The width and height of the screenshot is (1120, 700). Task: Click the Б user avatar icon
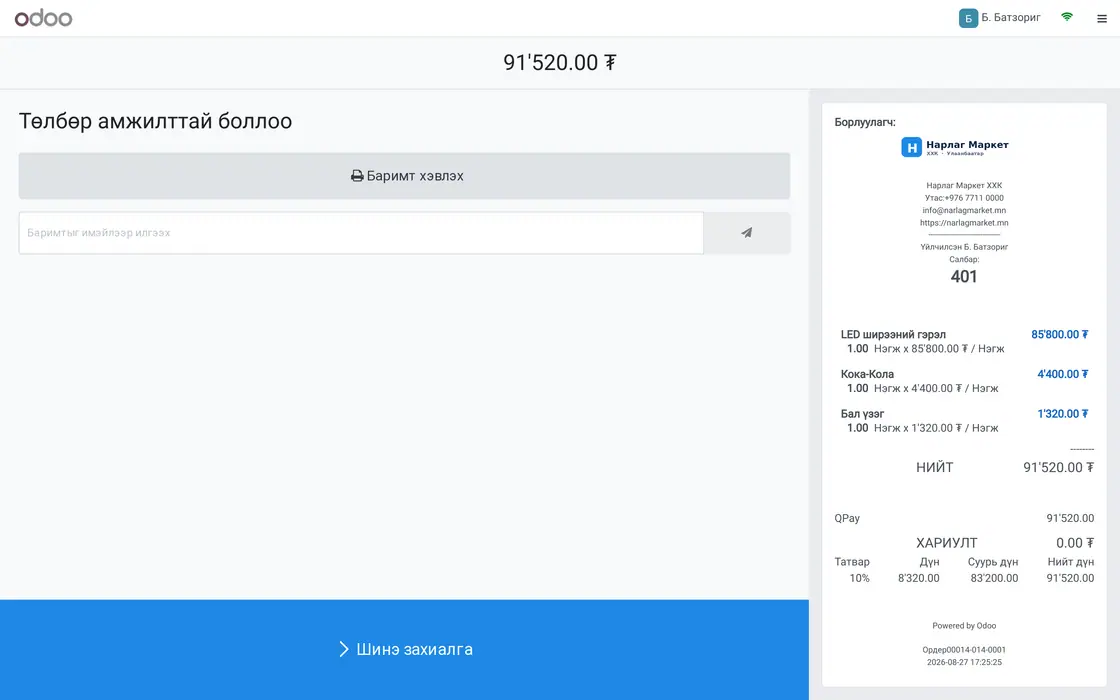pos(968,18)
